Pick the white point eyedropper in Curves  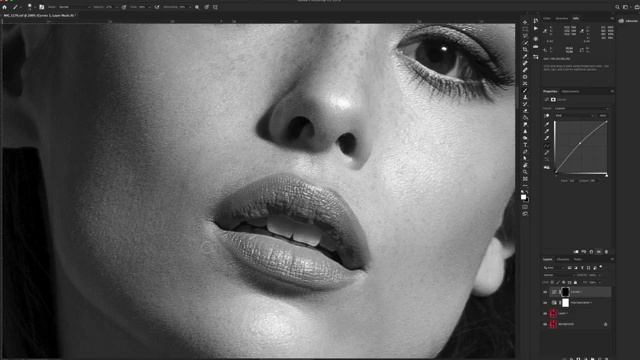(547, 138)
